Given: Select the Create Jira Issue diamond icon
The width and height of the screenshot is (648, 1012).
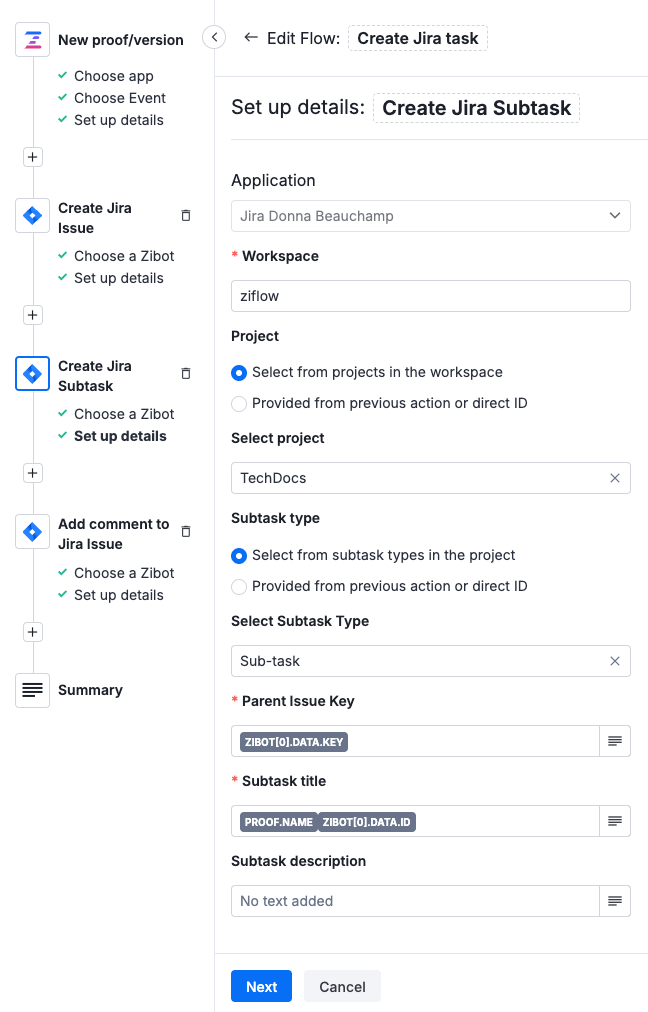Looking at the screenshot, I should click(x=31, y=215).
